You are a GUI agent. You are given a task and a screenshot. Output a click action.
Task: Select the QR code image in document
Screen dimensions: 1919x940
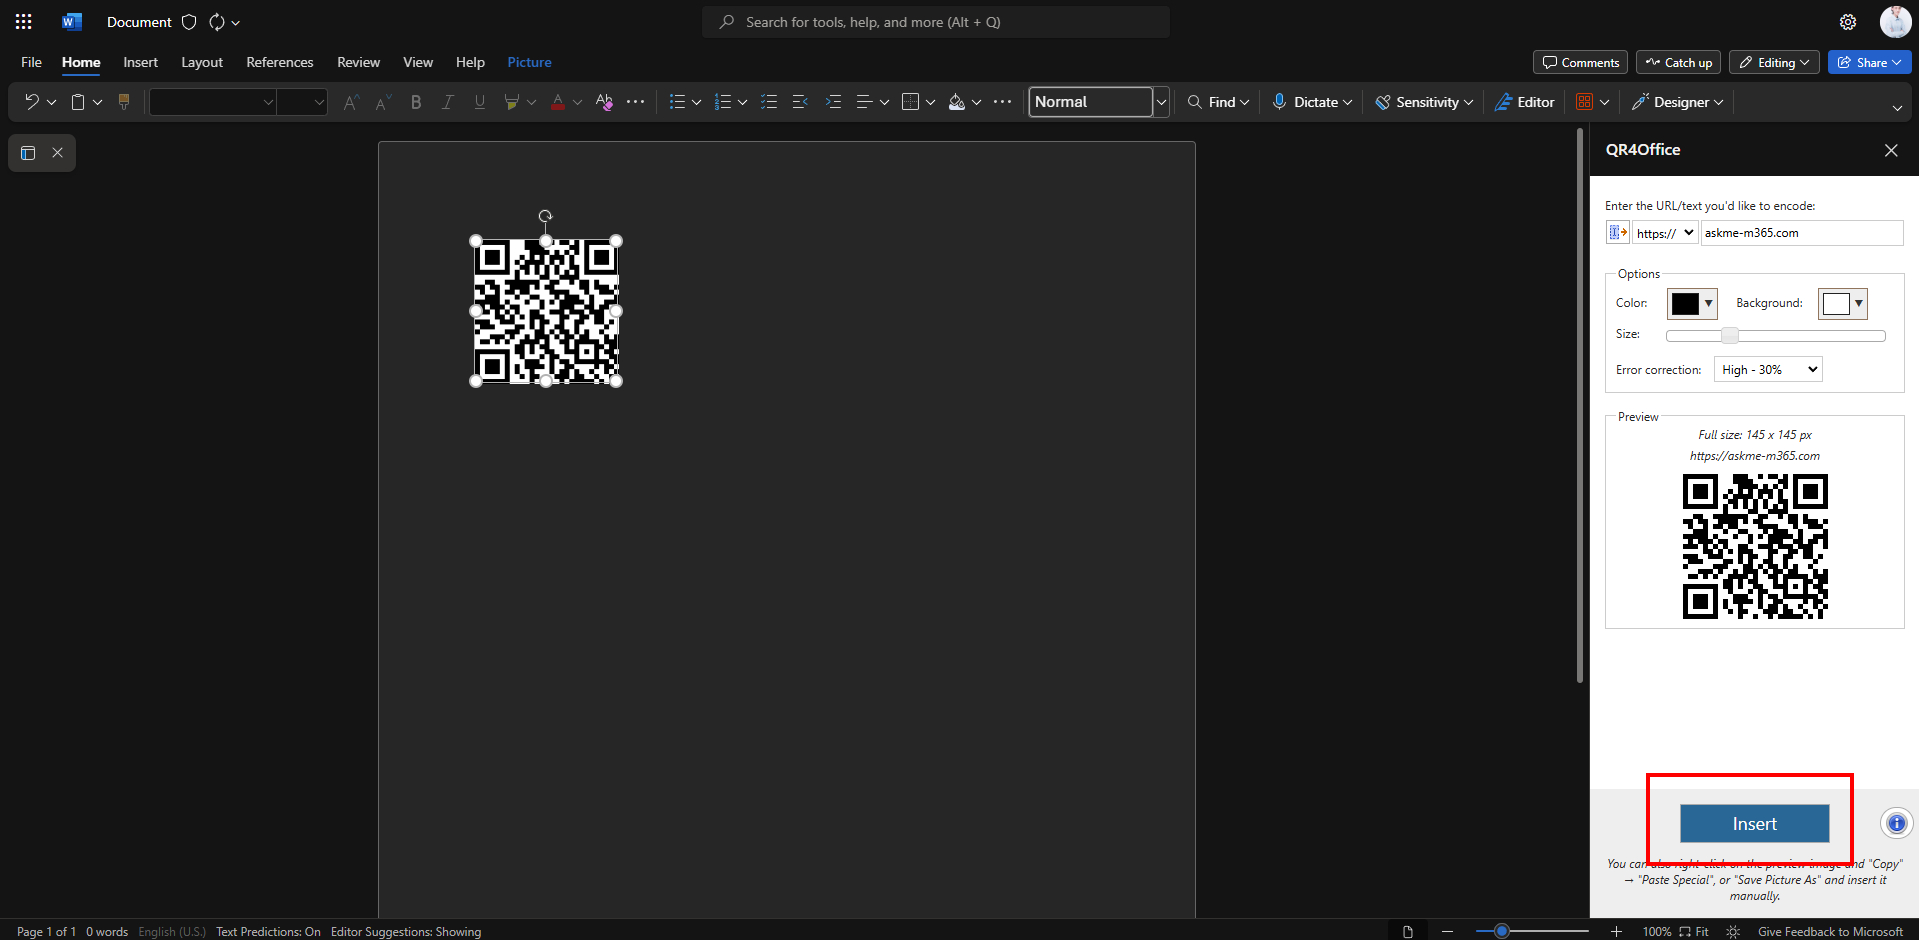(546, 311)
